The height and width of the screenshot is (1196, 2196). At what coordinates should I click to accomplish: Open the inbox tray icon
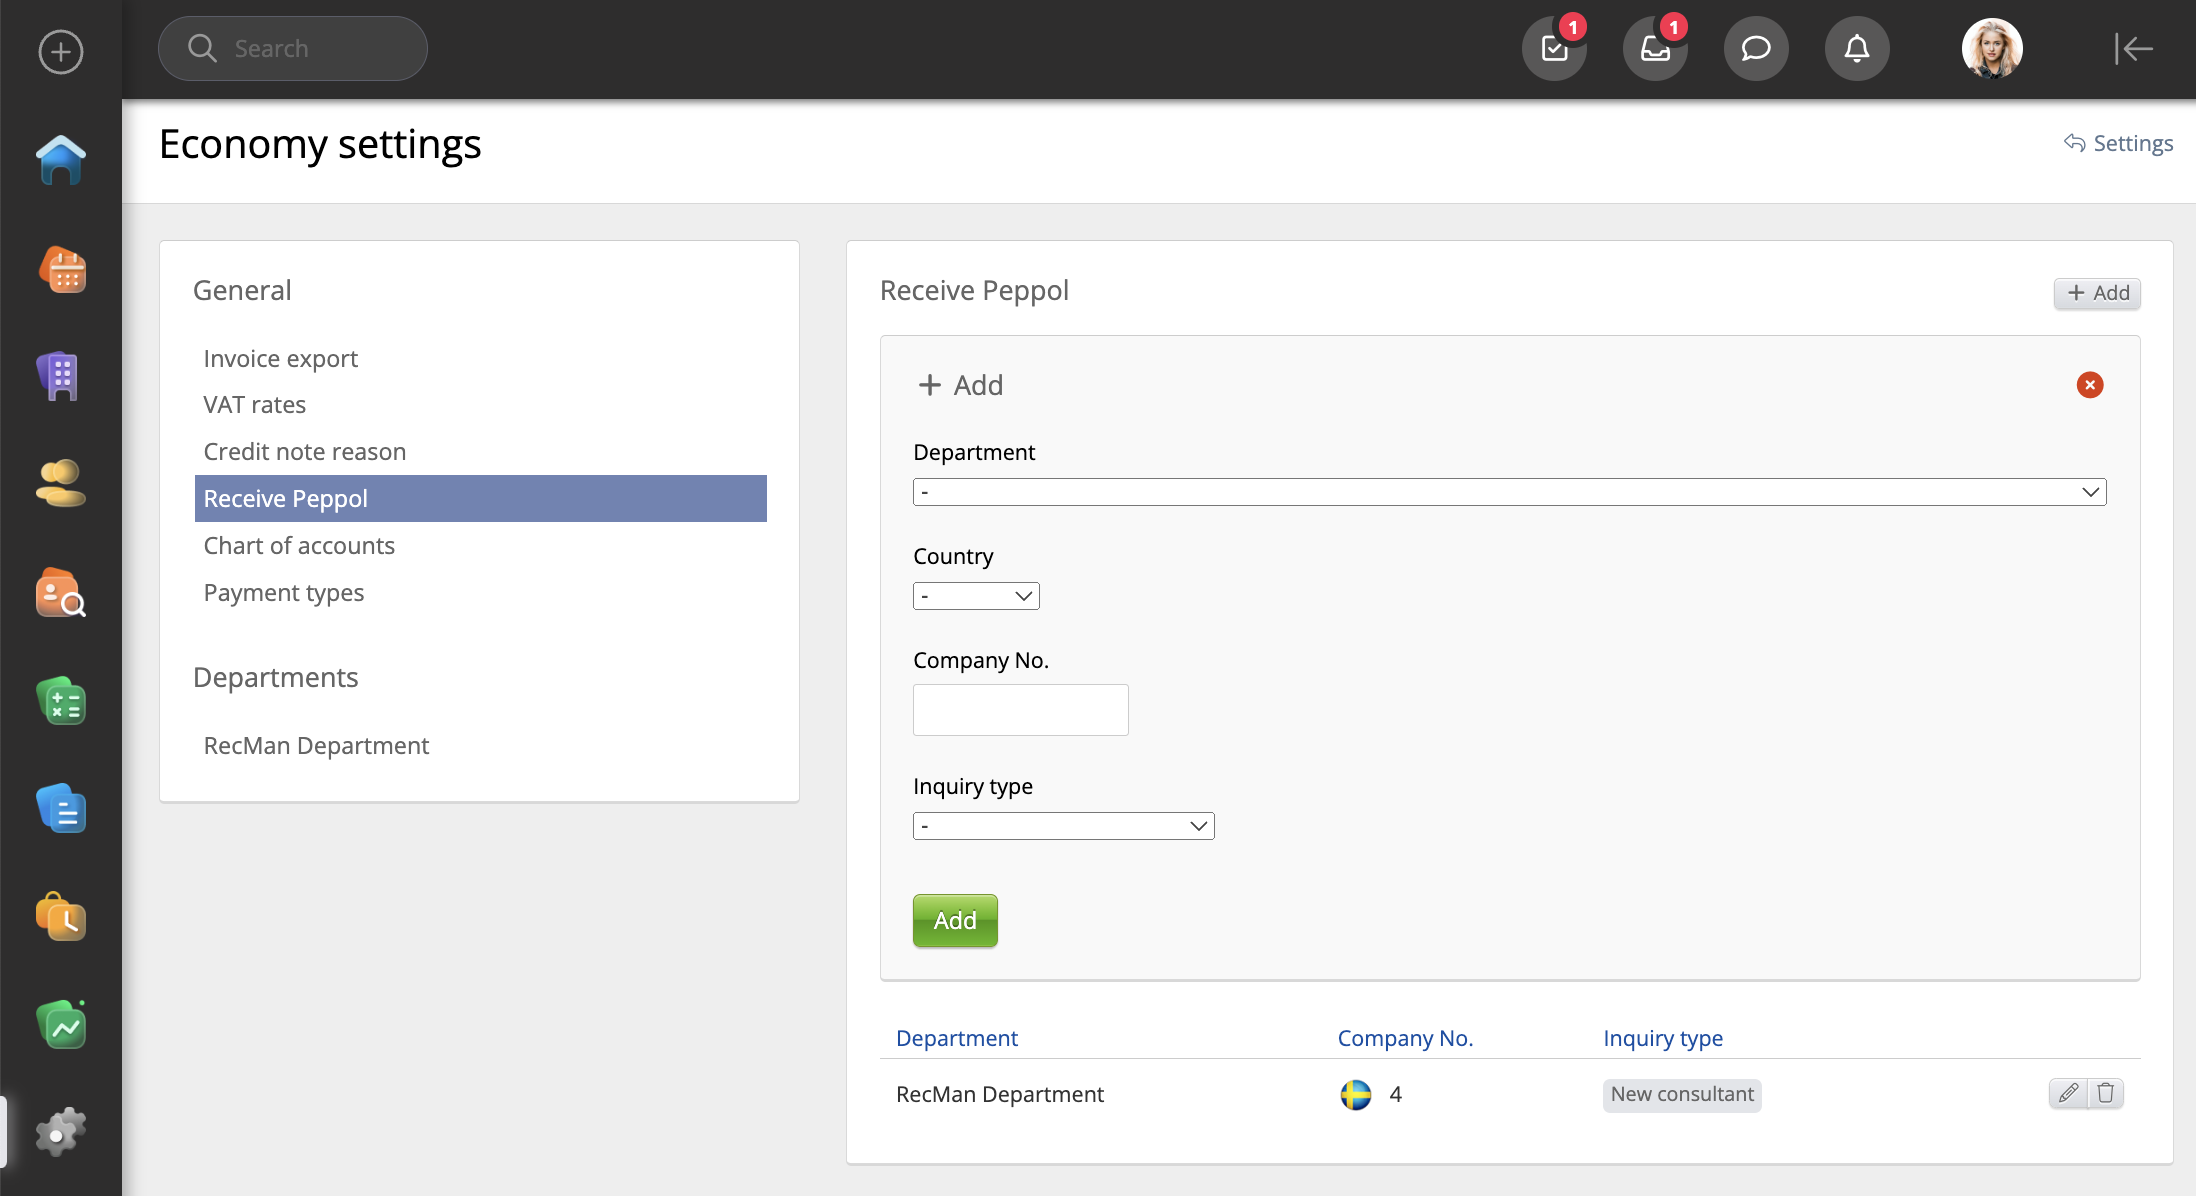click(x=1655, y=48)
